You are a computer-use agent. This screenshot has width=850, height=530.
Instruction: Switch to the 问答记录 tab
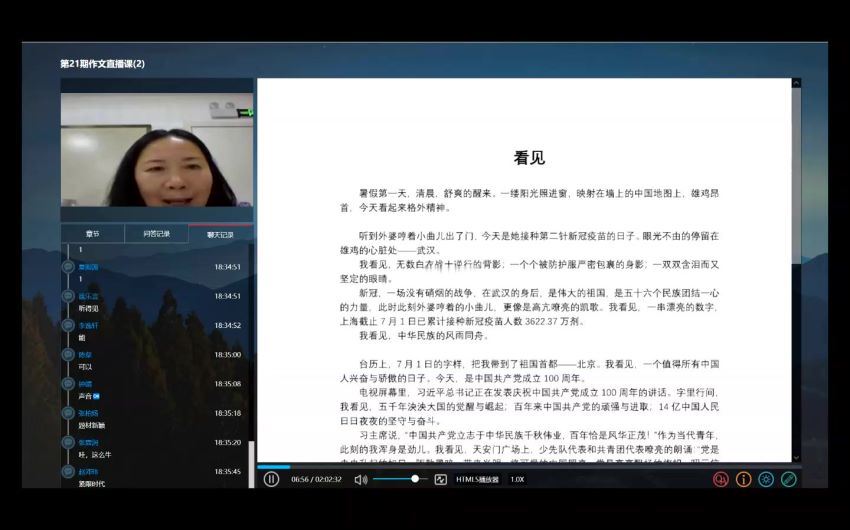[157, 234]
